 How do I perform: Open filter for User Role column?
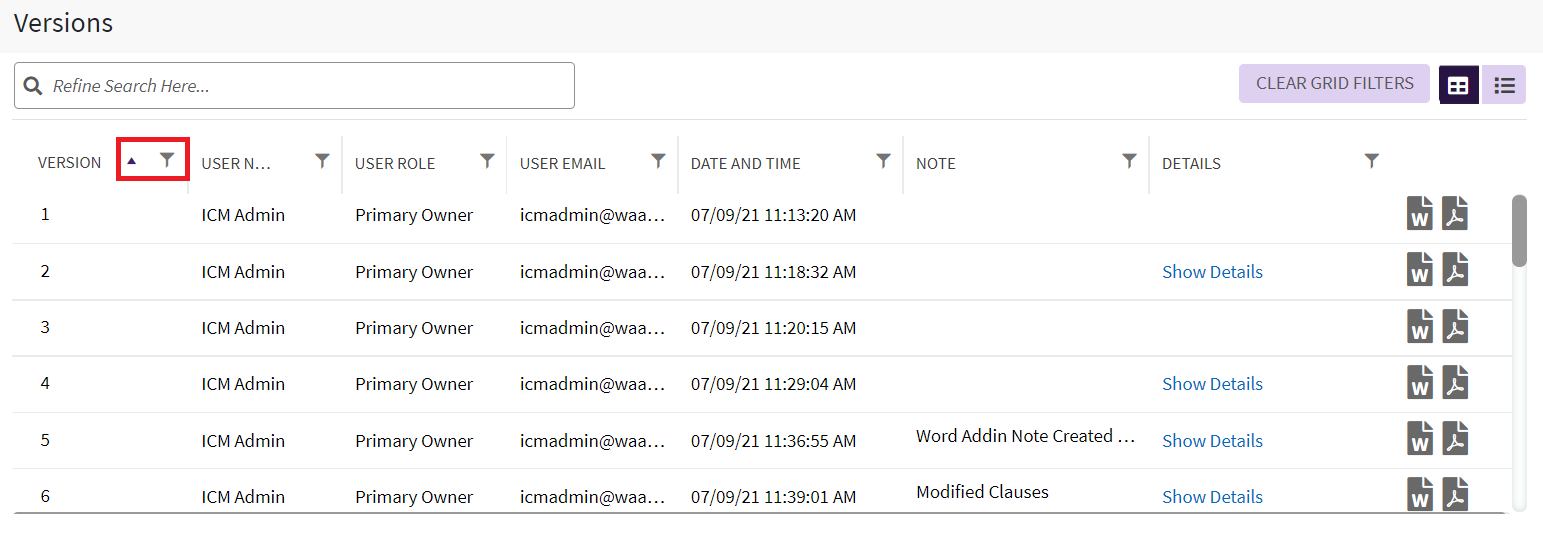click(487, 161)
